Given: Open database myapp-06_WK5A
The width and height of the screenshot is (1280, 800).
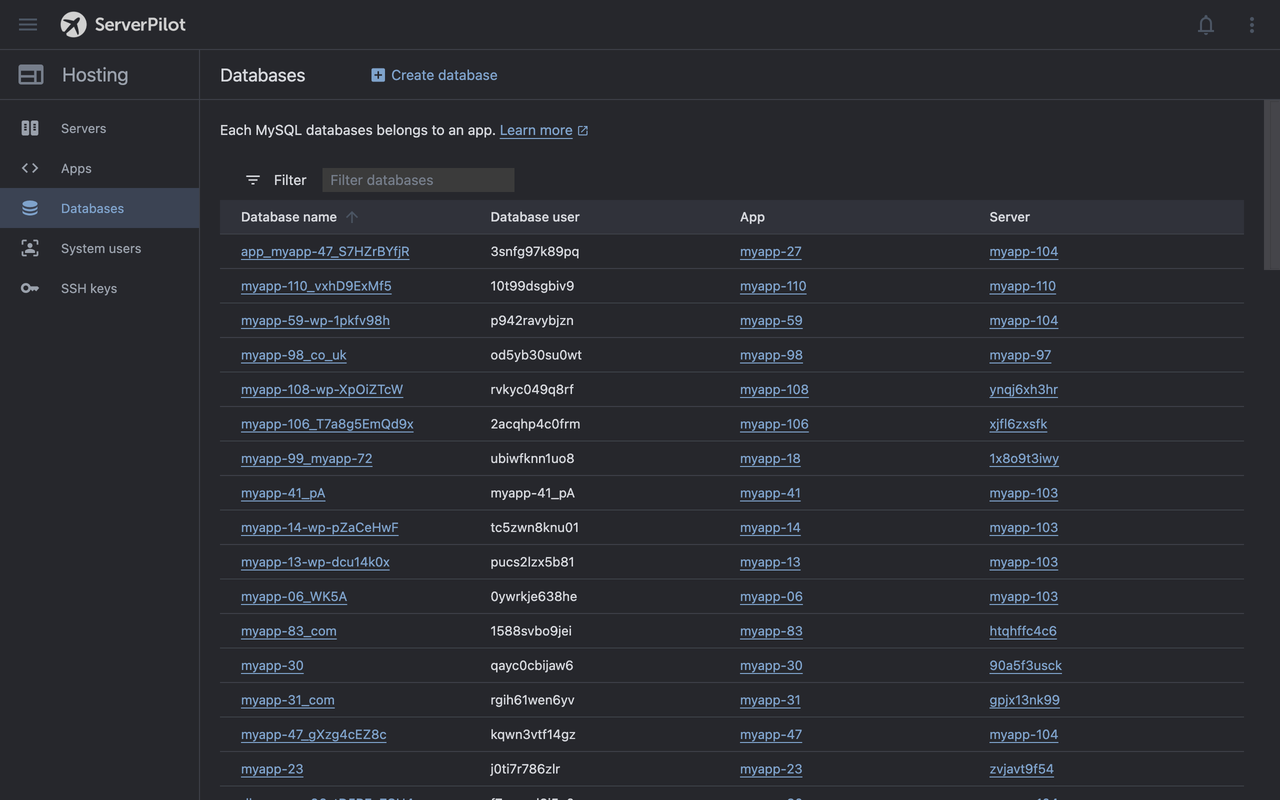Looking at the screenshot, I should pyautogui.click(x=294, y=597).
